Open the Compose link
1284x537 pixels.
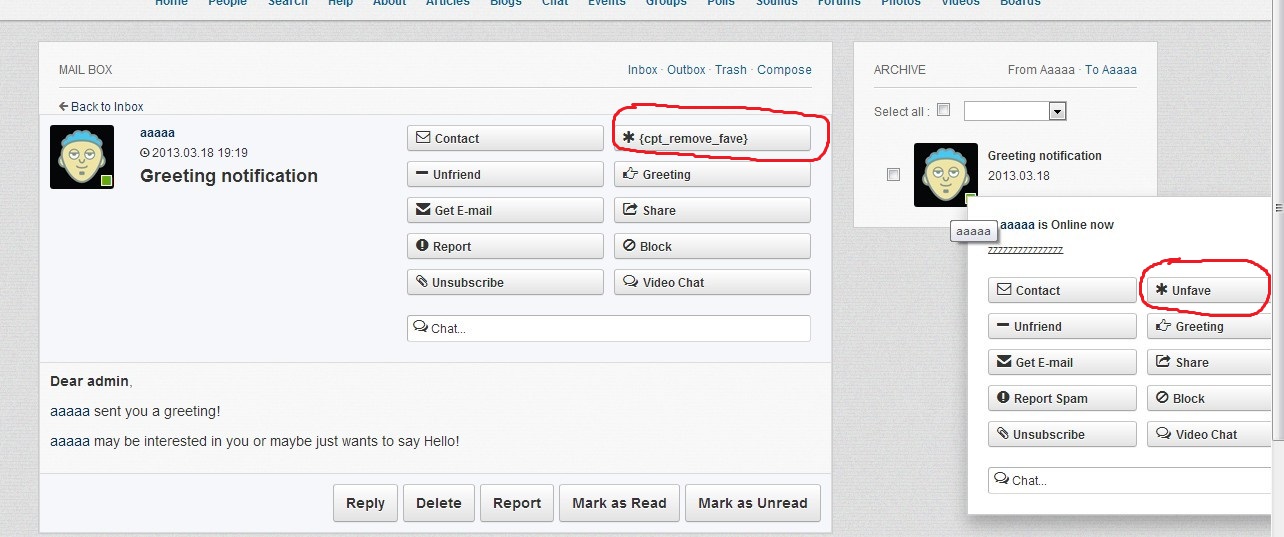[x=784, y=70]
